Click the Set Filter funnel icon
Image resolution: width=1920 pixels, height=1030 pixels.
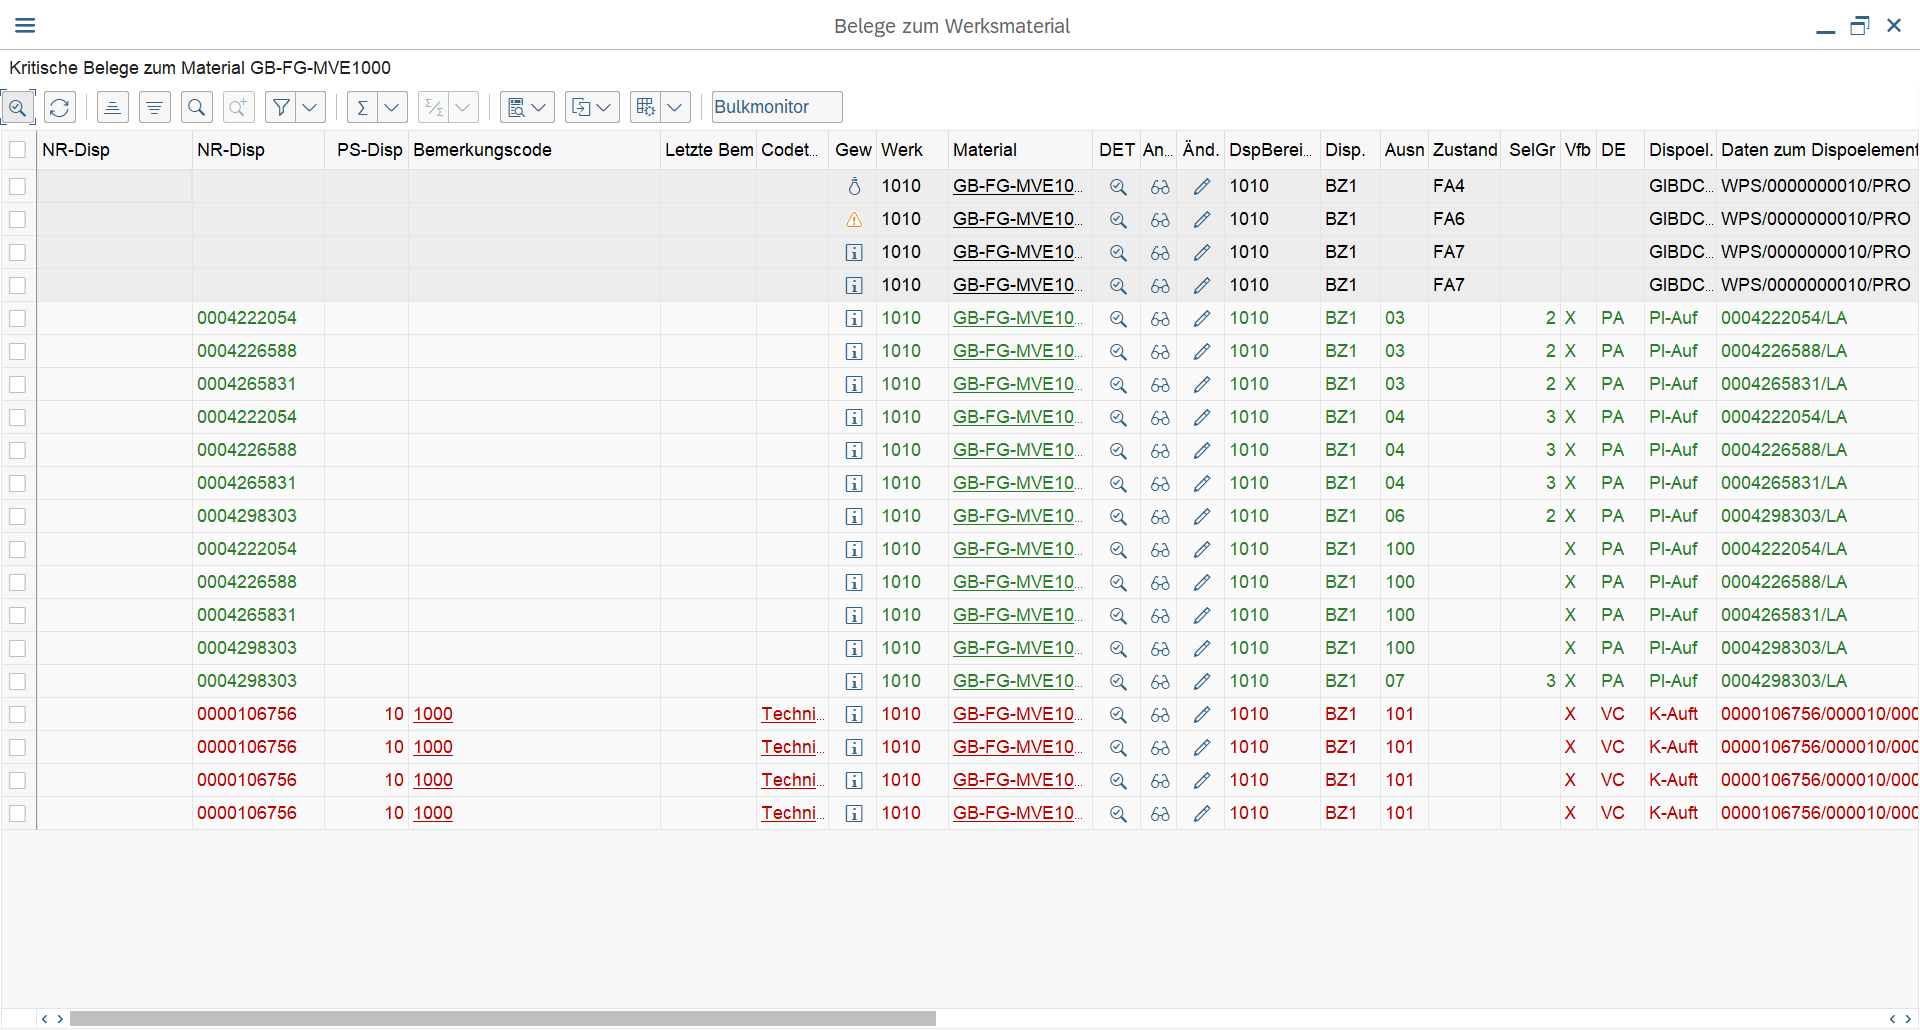tap(282, 107)
